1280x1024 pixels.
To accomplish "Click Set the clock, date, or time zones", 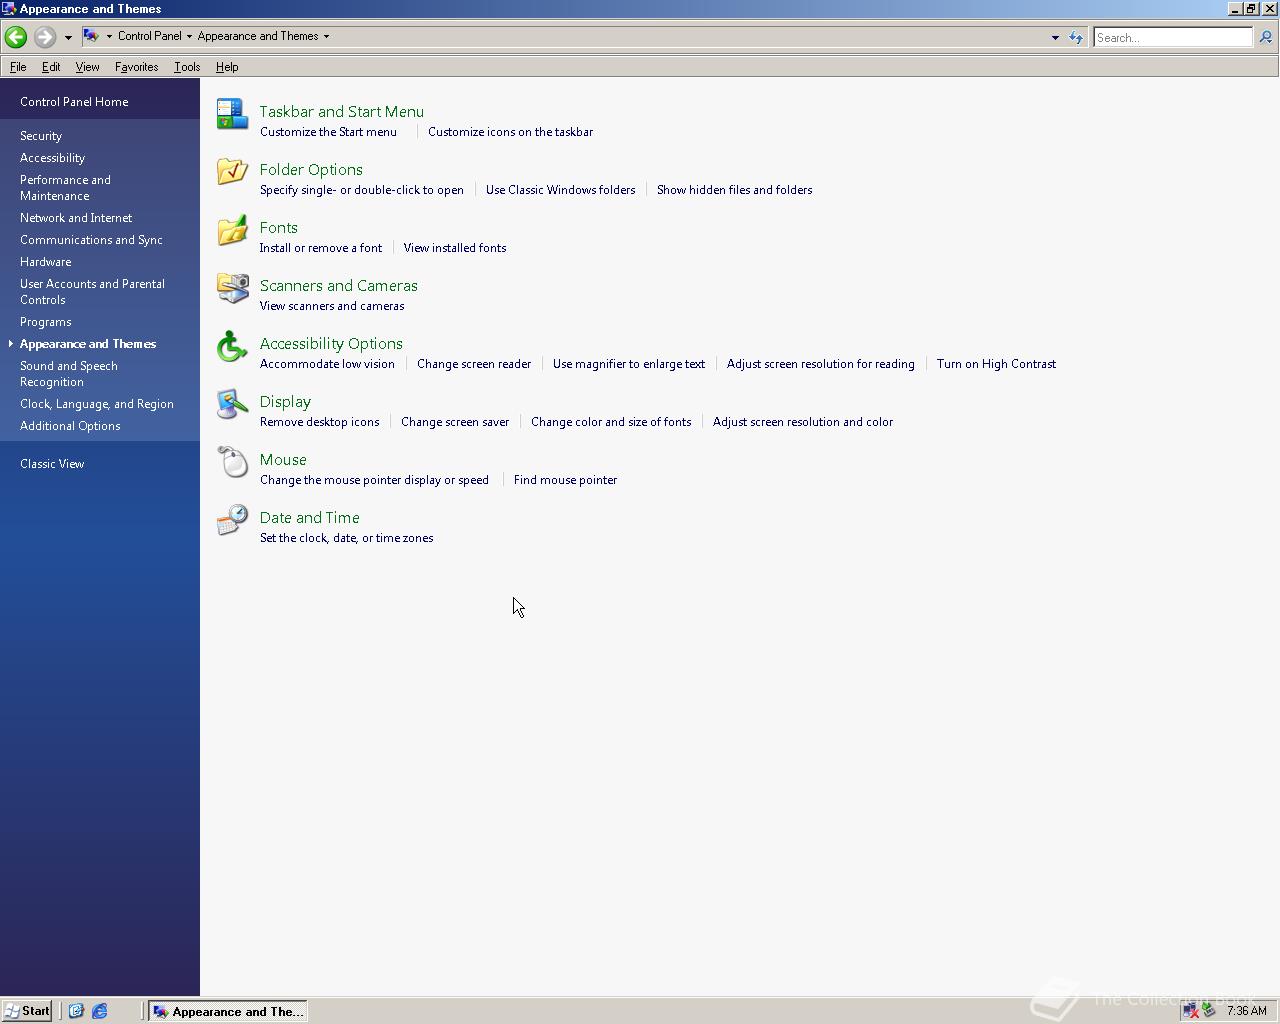I will 346,538.
